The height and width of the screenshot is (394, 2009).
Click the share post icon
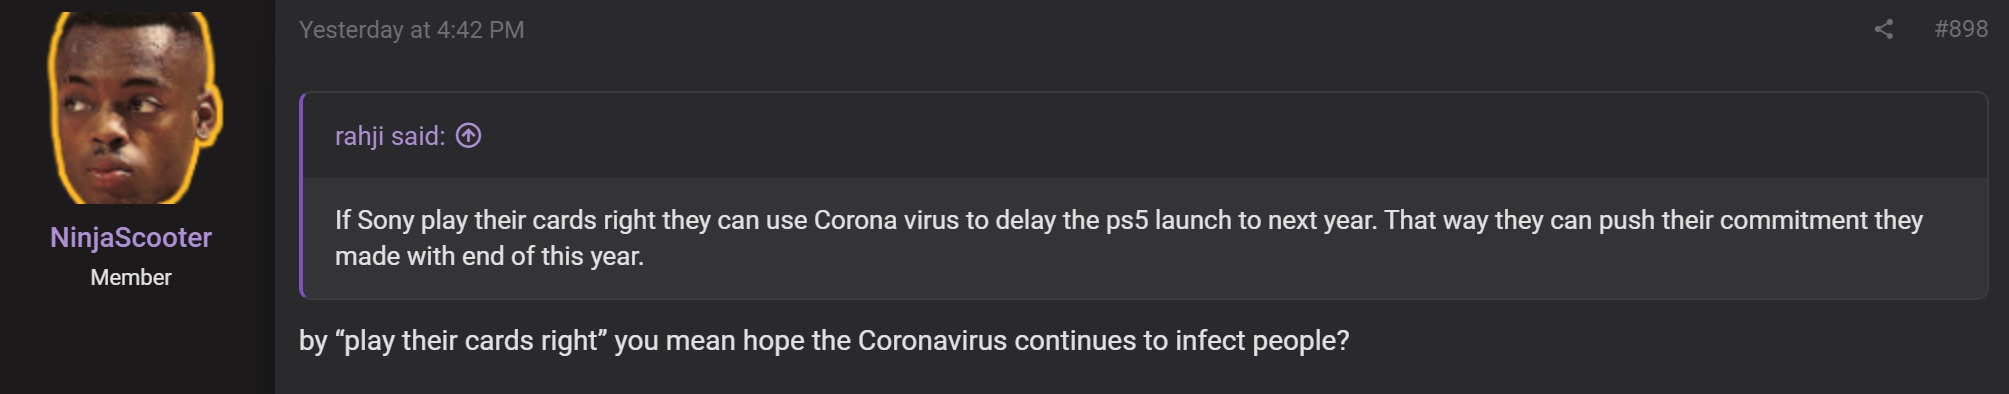click(1883, 30)
